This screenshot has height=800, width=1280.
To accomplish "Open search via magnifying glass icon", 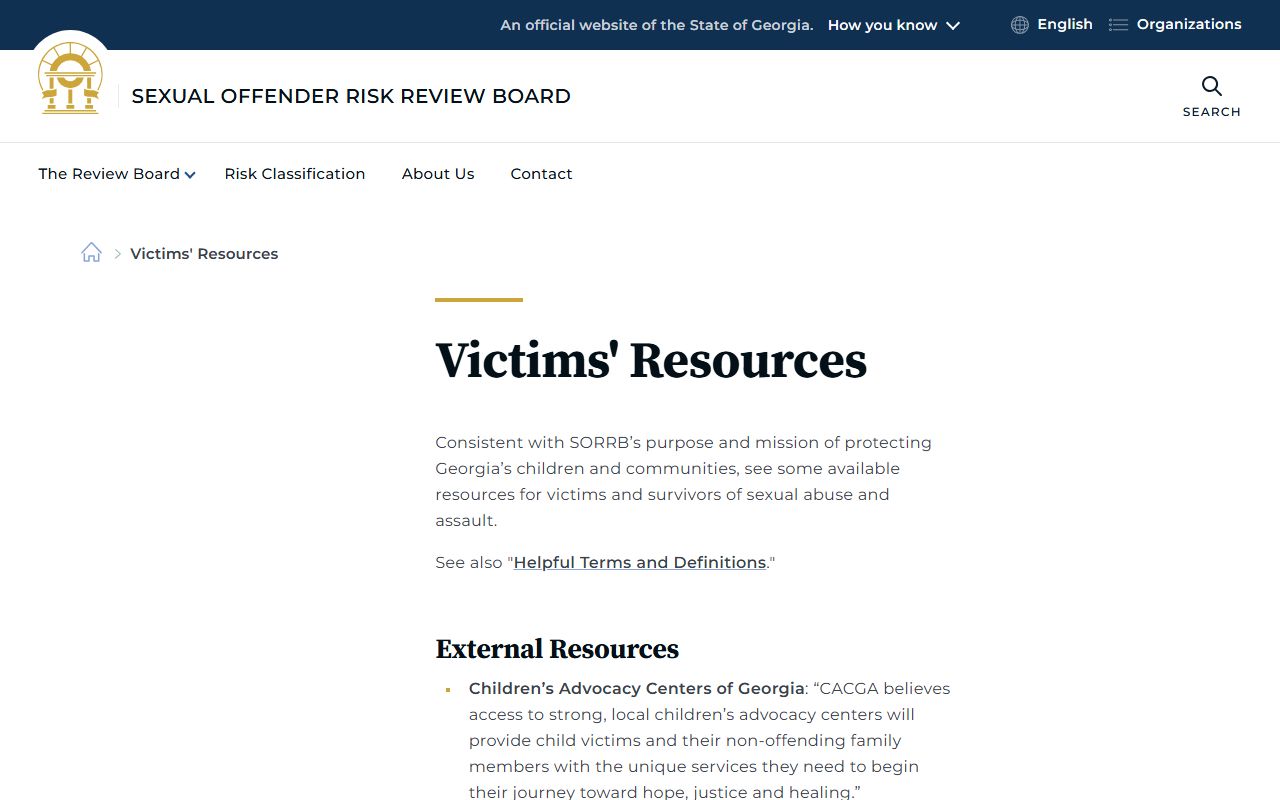I will pyautogui.click(x=1212, y=86).
